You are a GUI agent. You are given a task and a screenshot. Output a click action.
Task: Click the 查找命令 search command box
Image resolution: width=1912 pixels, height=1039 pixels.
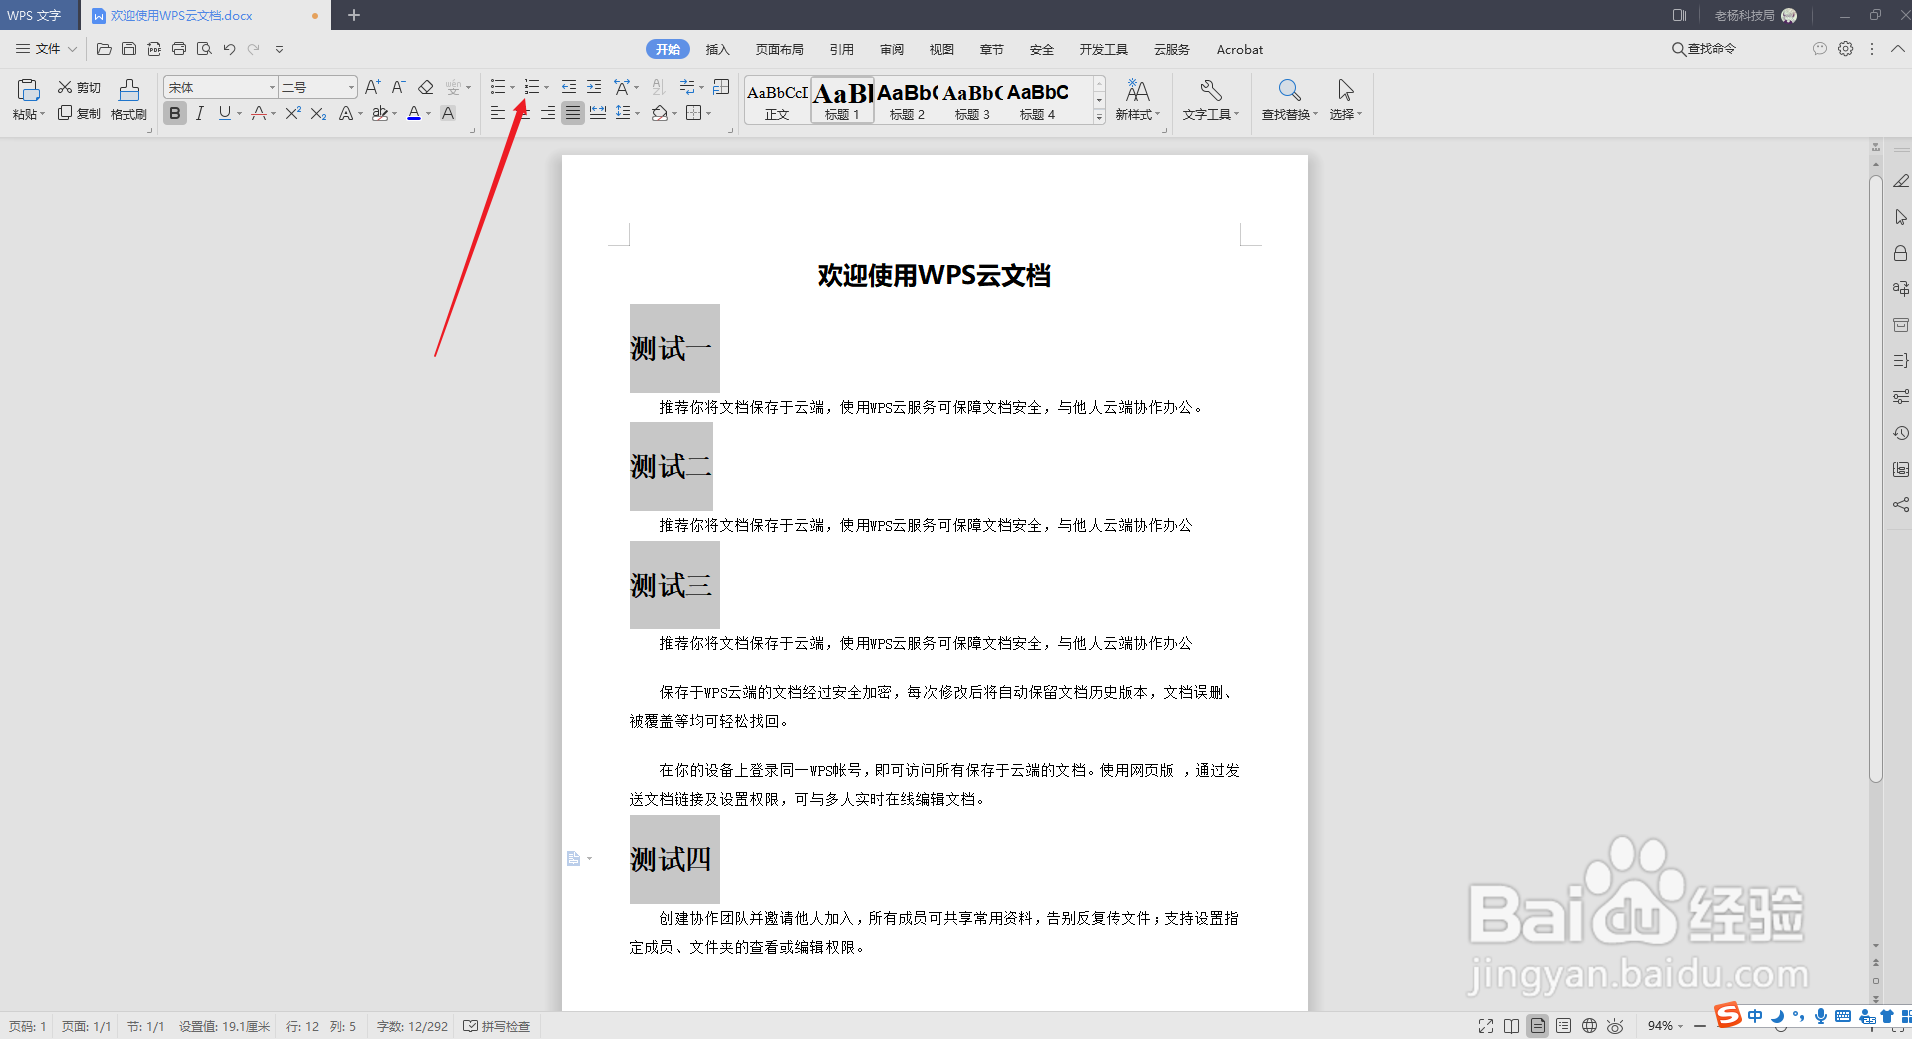(1704, 49)
